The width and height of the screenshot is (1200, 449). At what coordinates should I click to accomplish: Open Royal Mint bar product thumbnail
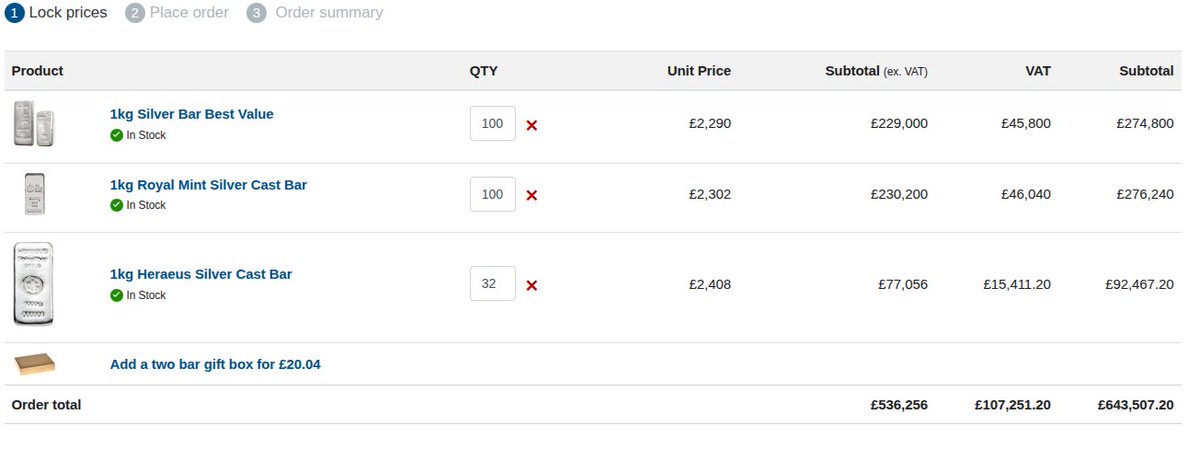coord(35,194)
